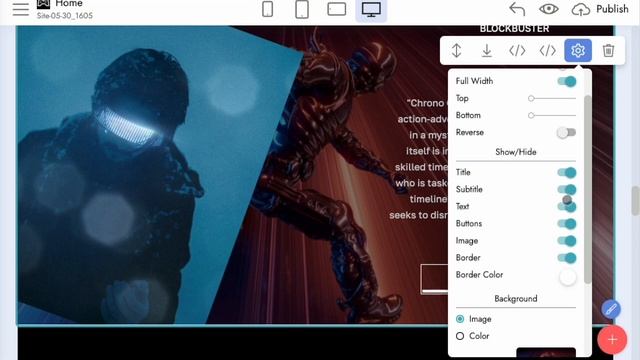Select the Color background radio button
This screenshot has width=640, height=360.
(x=460, y=336)
